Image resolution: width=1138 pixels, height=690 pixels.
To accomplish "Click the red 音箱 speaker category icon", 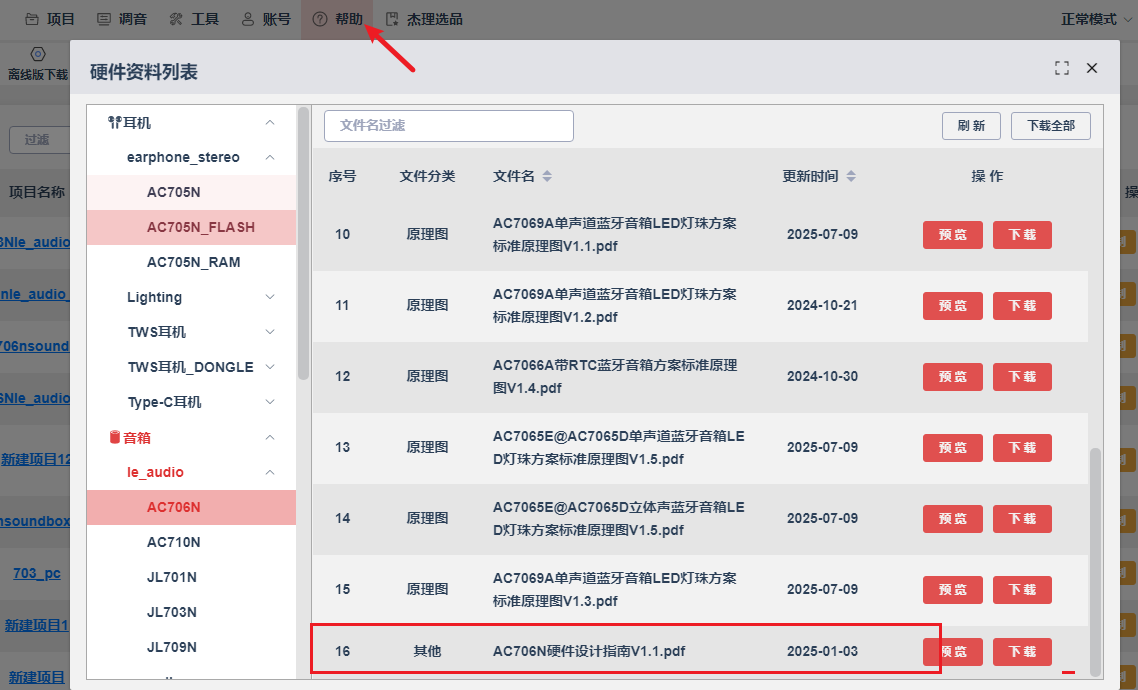I will 115,437.
